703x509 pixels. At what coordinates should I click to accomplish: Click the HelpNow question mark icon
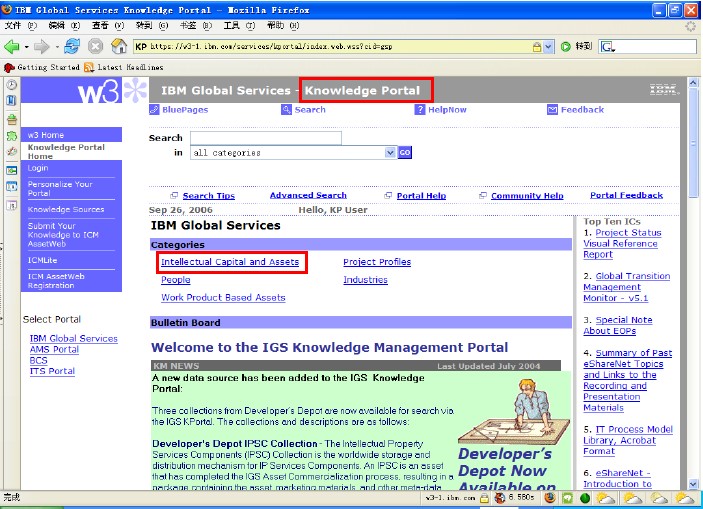420,109
